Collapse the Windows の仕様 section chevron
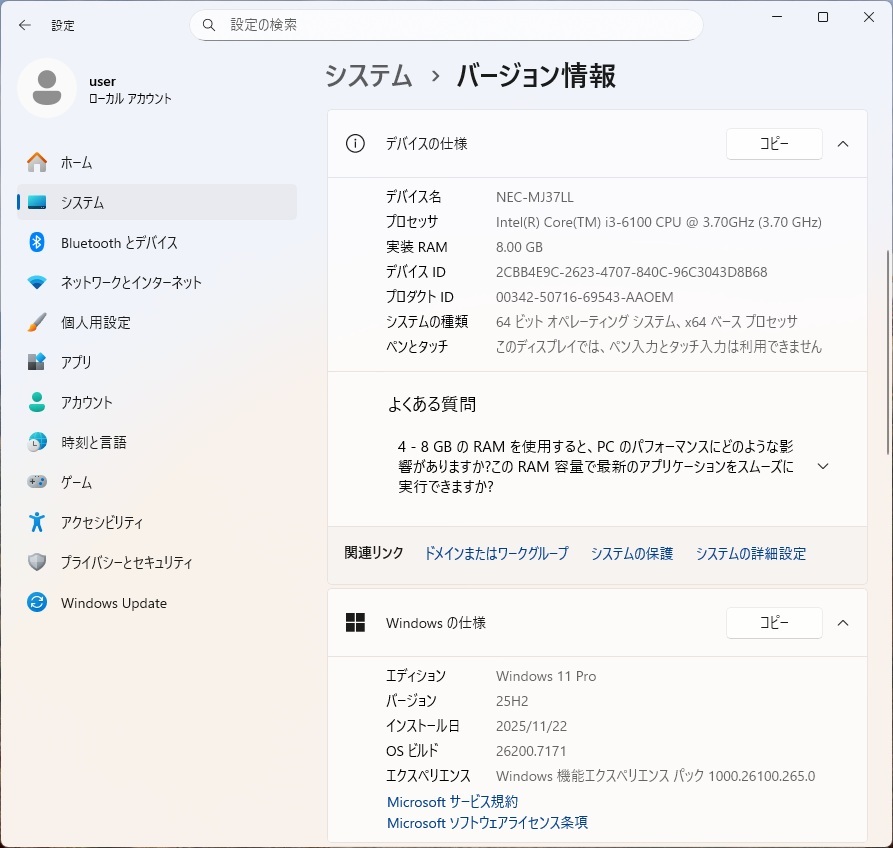The width and height of the screenshot is (893, 848). point(843,623)
